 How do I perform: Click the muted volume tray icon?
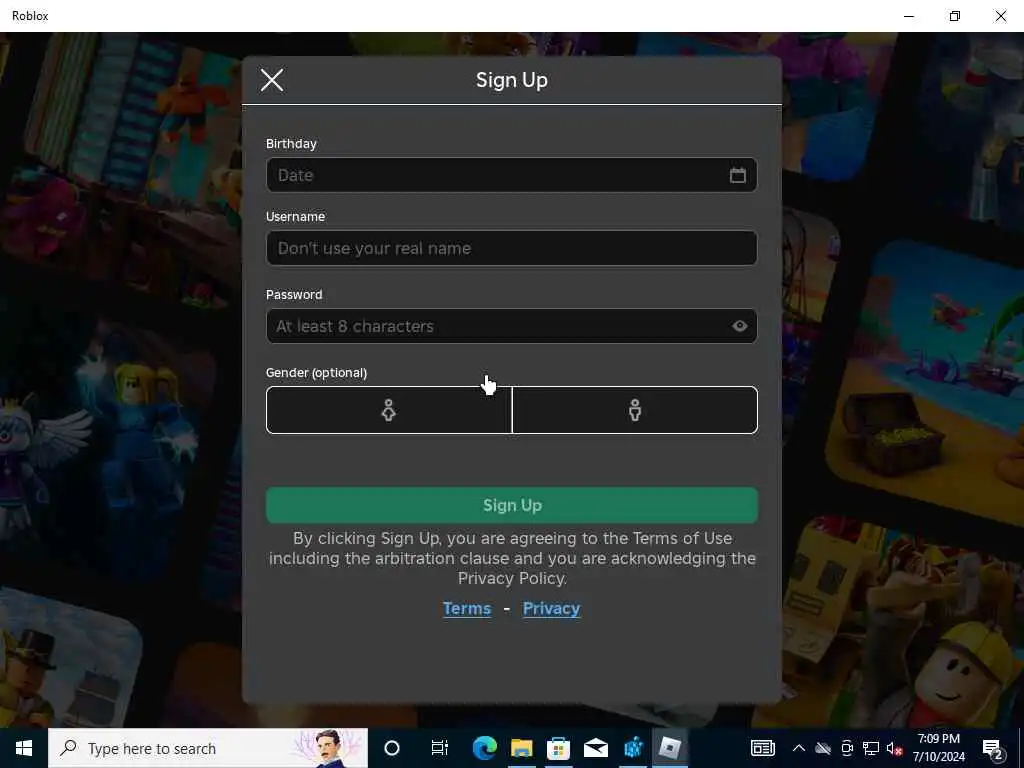(x=895, y=748)
